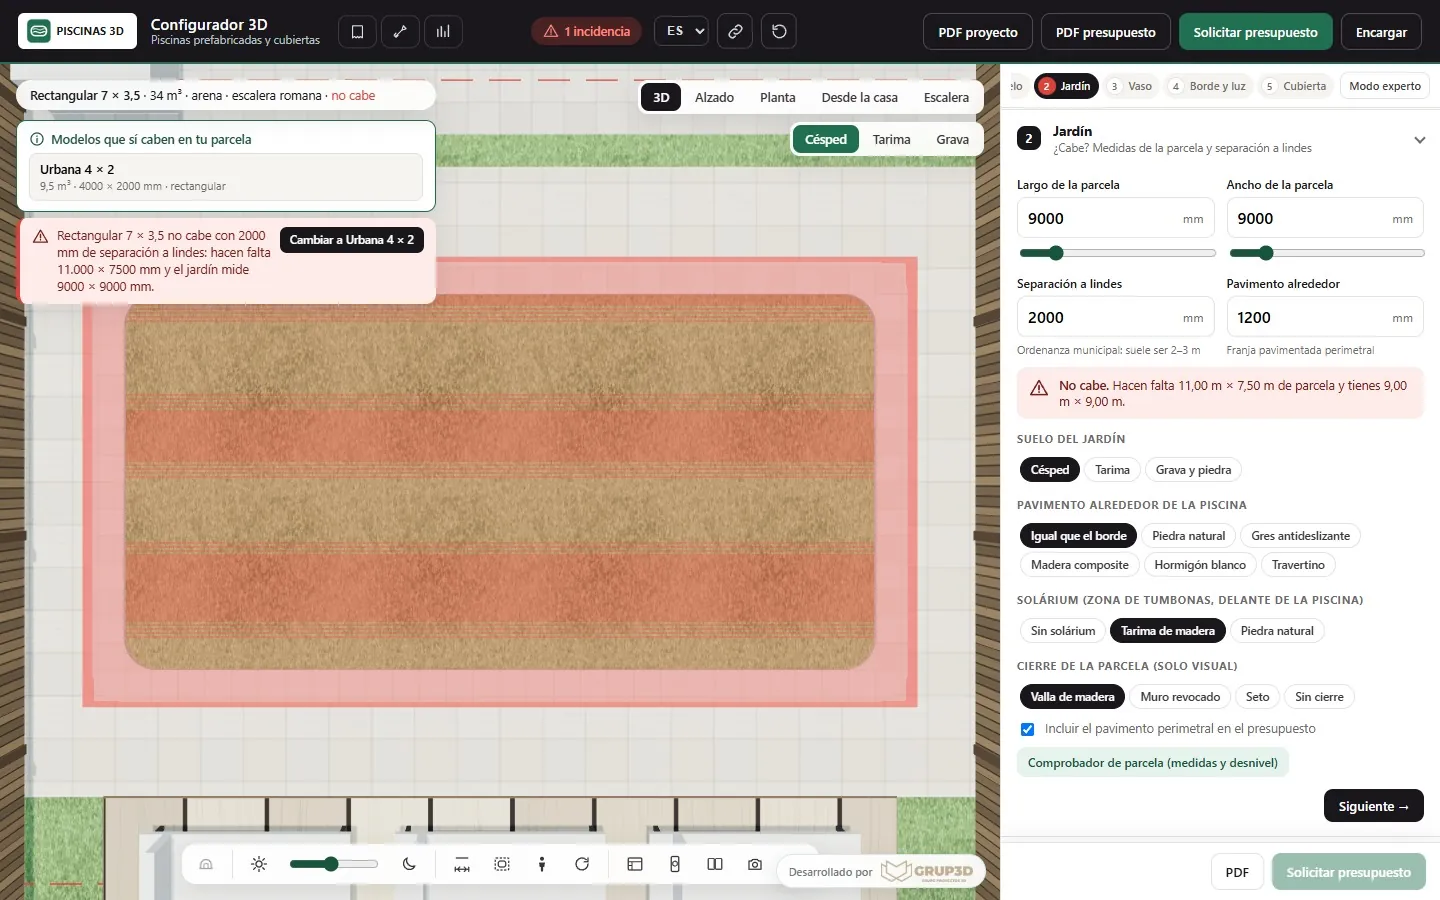Open the bar chart statistics icon
This screenshot has width=1440, height=900.
(x=443, y=32)
